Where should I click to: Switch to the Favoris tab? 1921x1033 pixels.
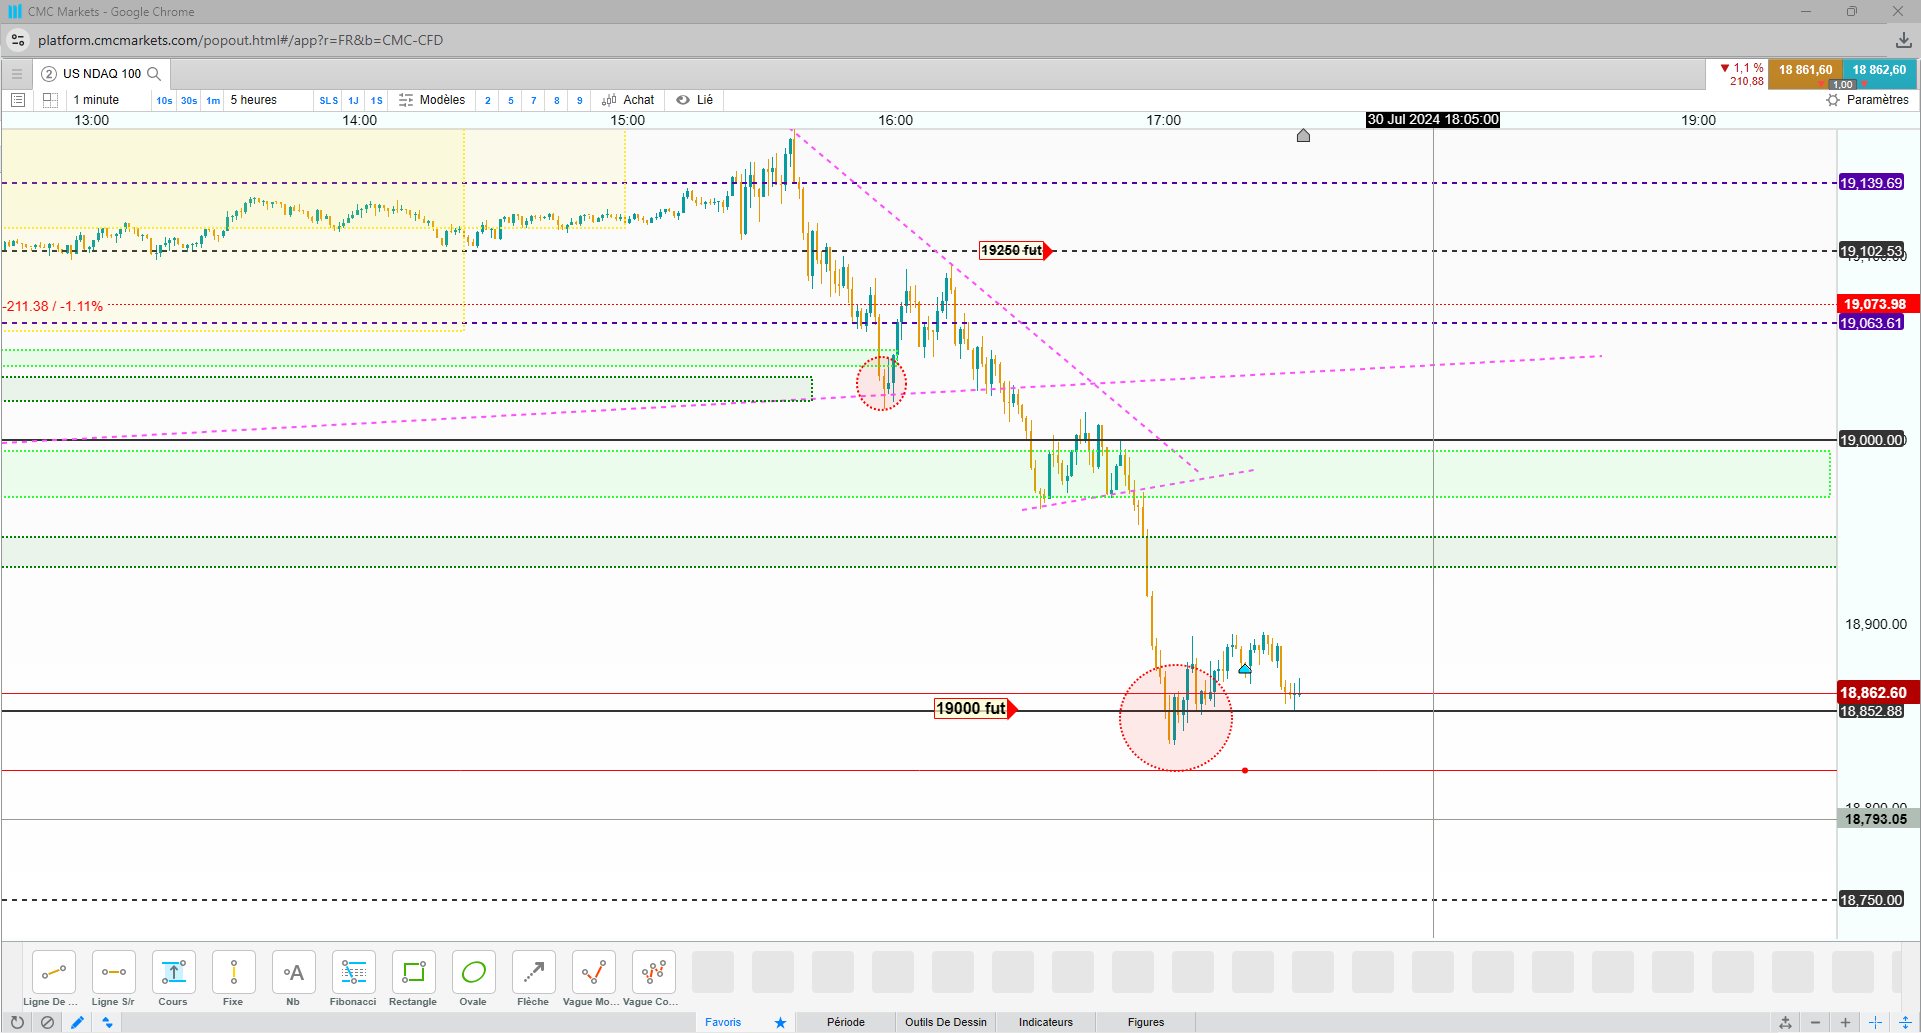723,1022
